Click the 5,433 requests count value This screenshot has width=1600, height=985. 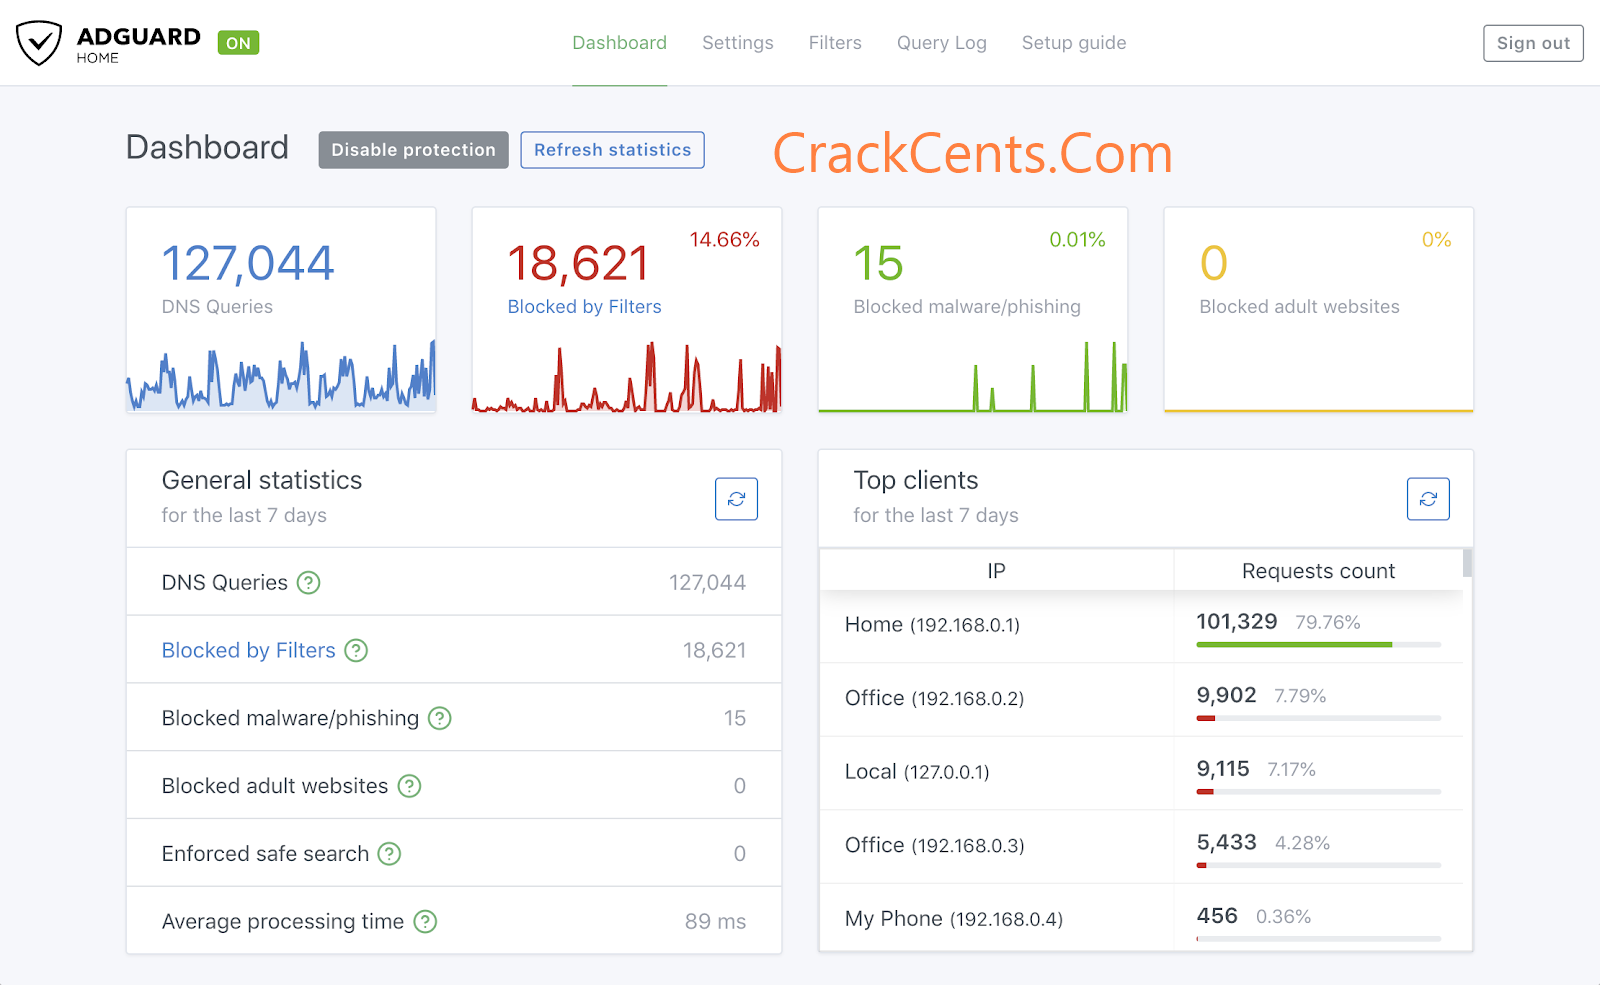pos(1227,842)
